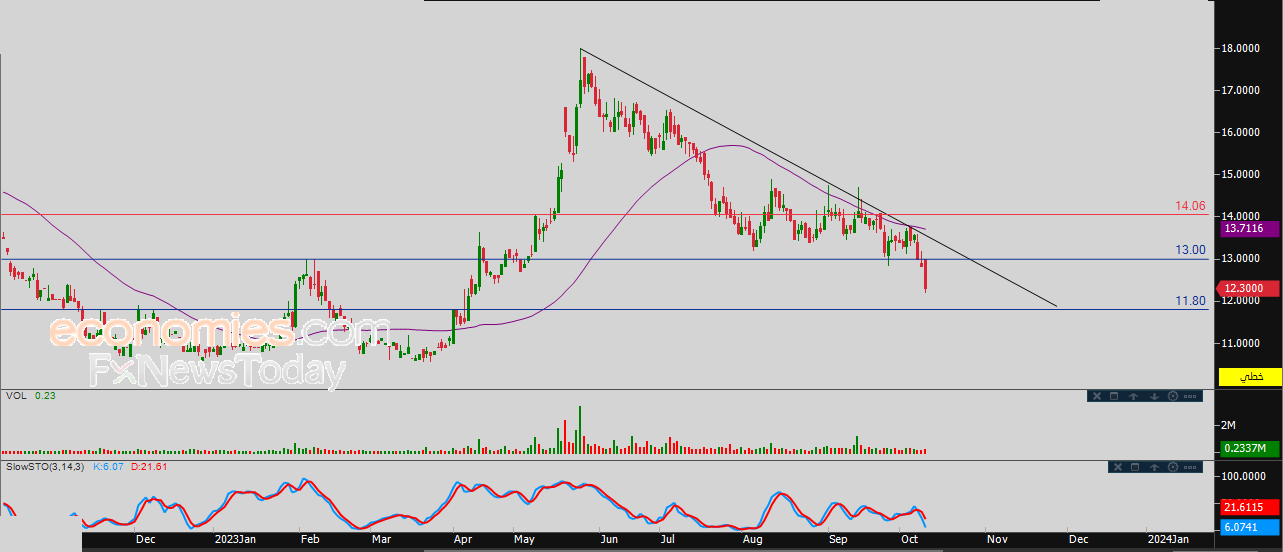Screen dimensions: 1283x552
Task: Click the green 0.2337M volume tag
Action: click(1250, 448)
